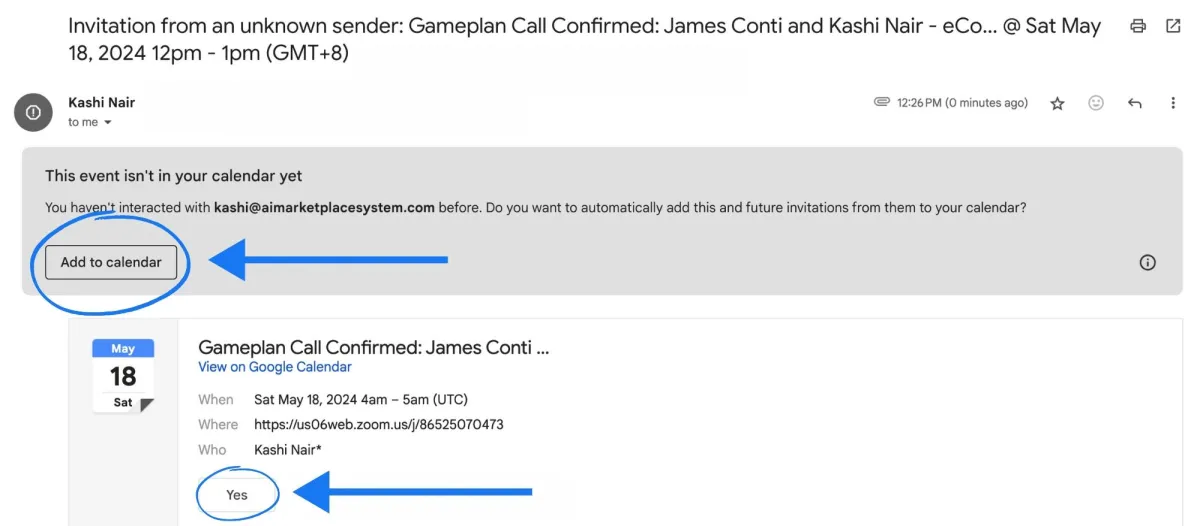Print this email with the printer icon
The width and height of the screenshot is (1200, 526).
click(x=1138, y=27)
